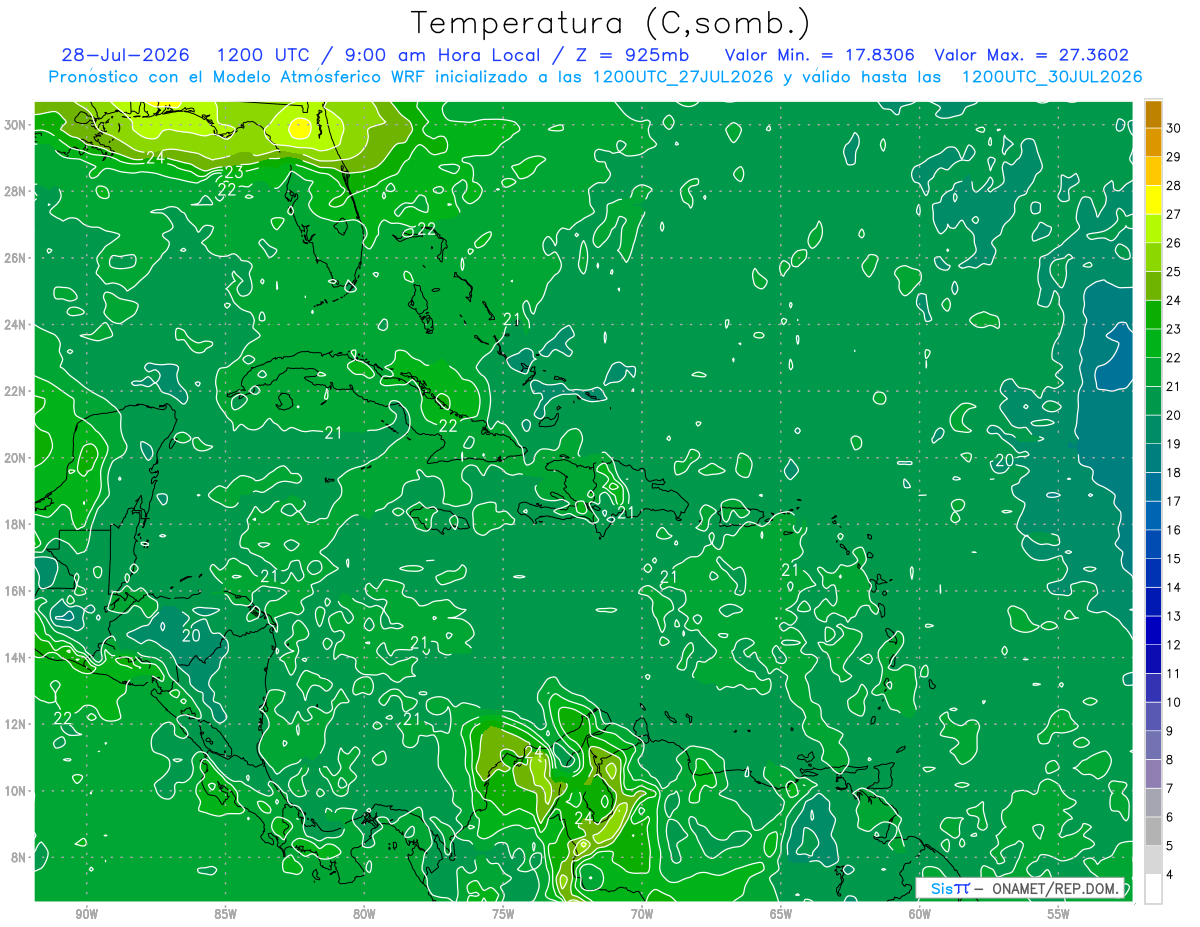The width and height of the screenshot is (1200, 927).
Task: Click the '26' value on the color scale
Action: pyautogui.click(x=1174, y=243)
